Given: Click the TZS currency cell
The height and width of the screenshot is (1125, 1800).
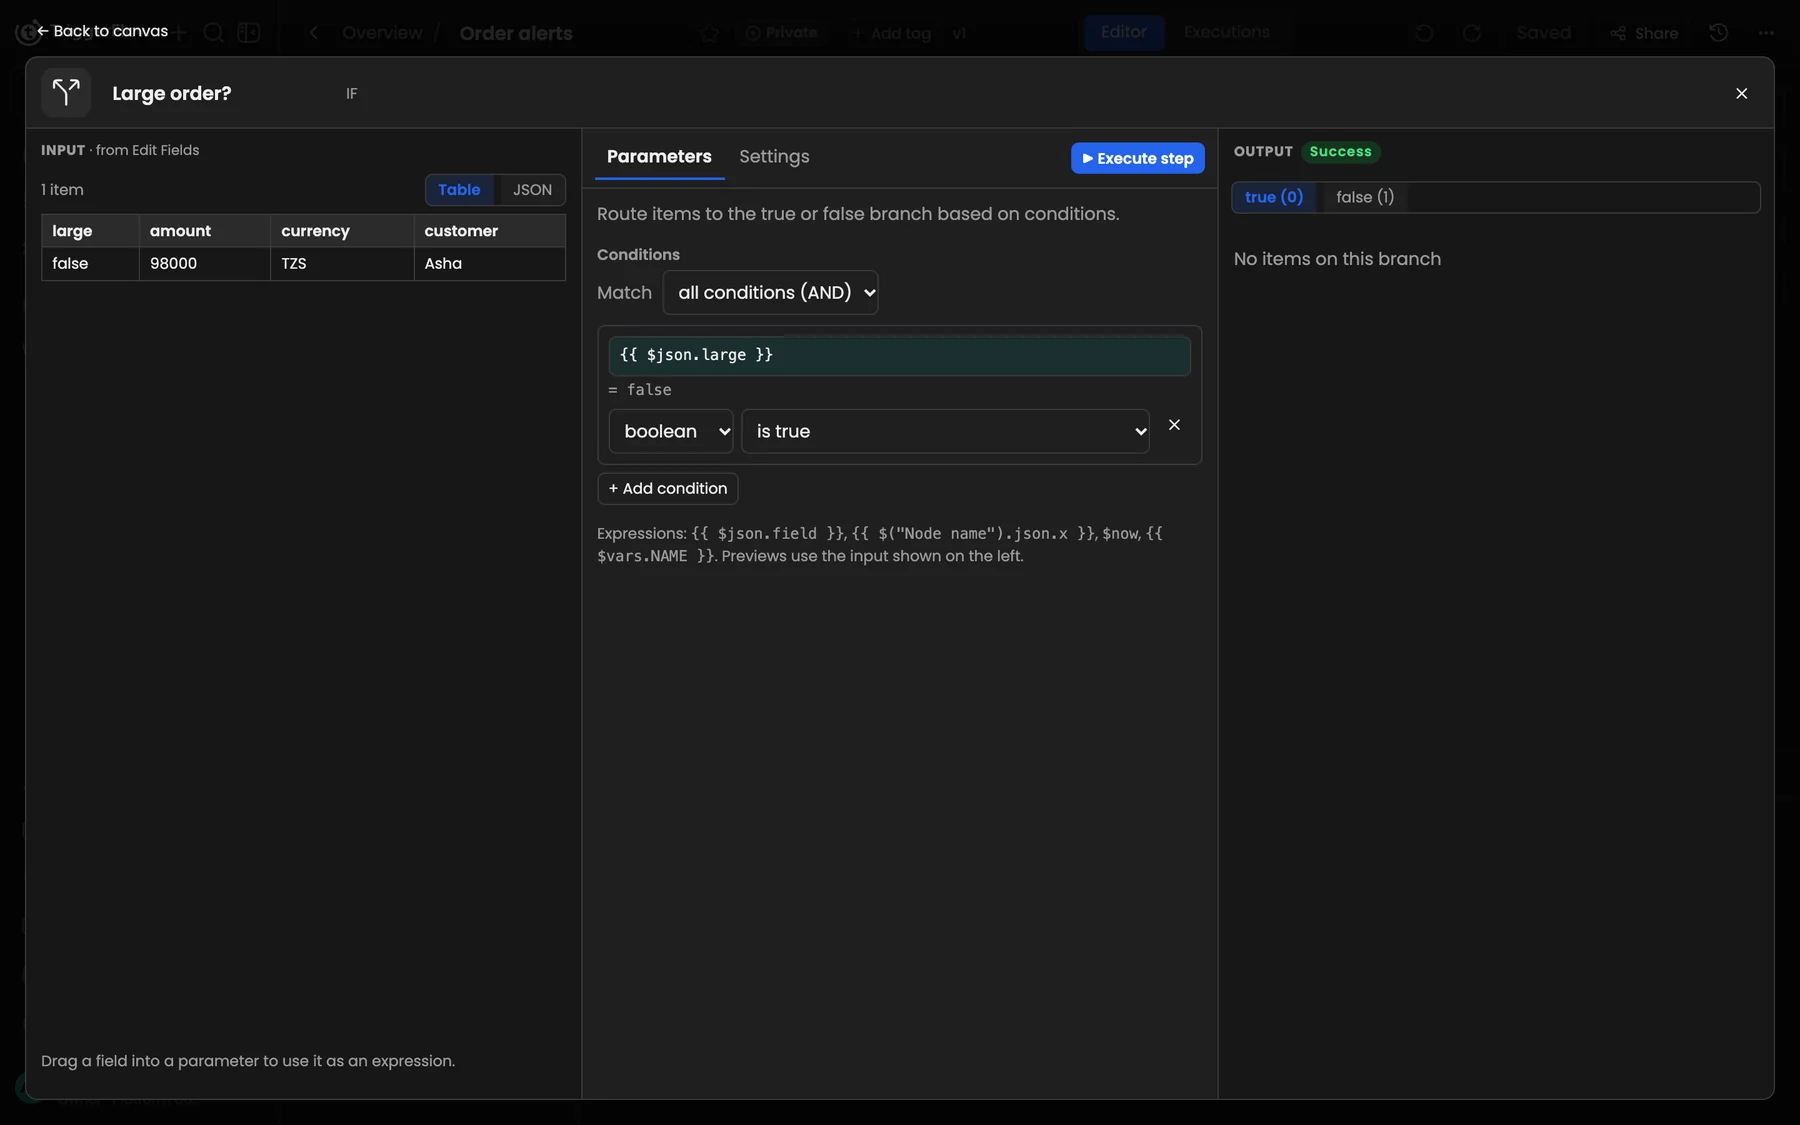Looking at the screenshot, I should click(342, 264).
